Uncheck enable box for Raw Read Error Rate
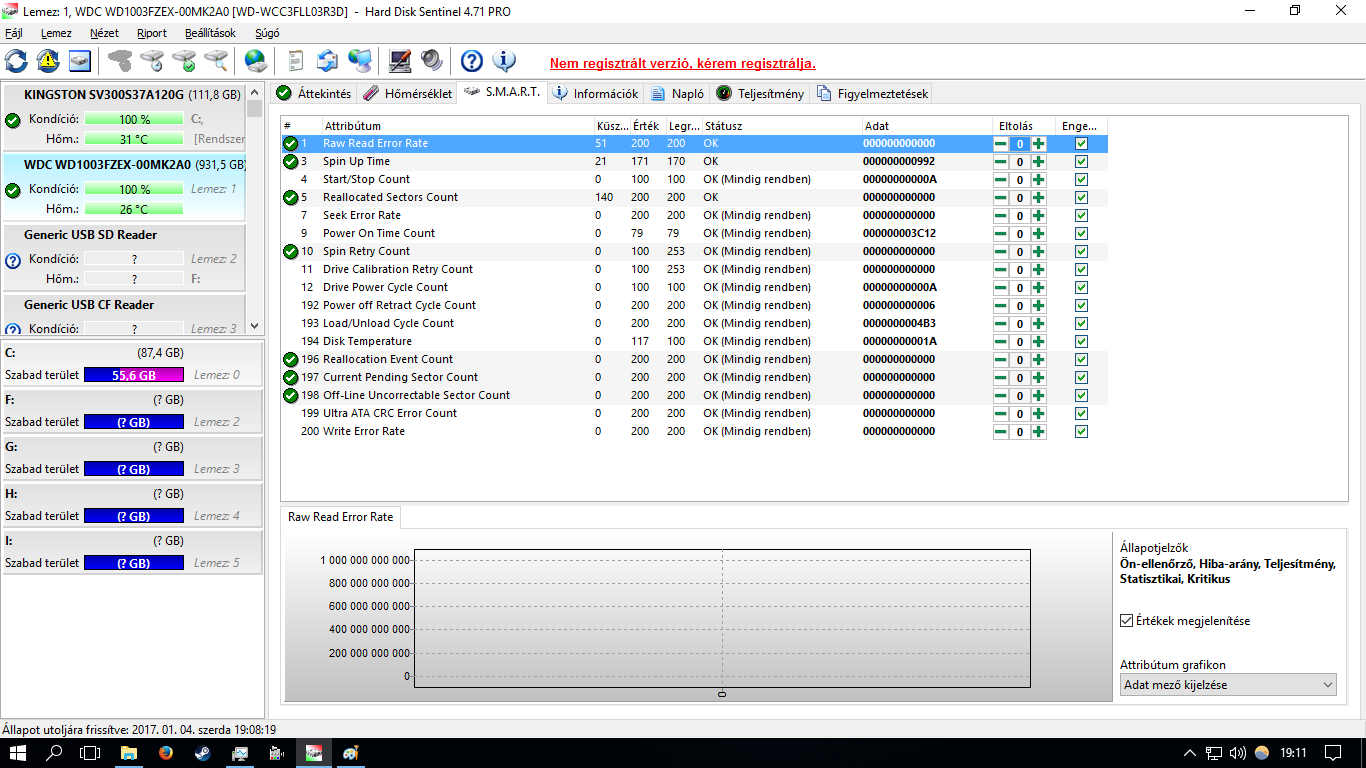The height and width of the screenshot is (768, 1366). tap(1081, 144)
